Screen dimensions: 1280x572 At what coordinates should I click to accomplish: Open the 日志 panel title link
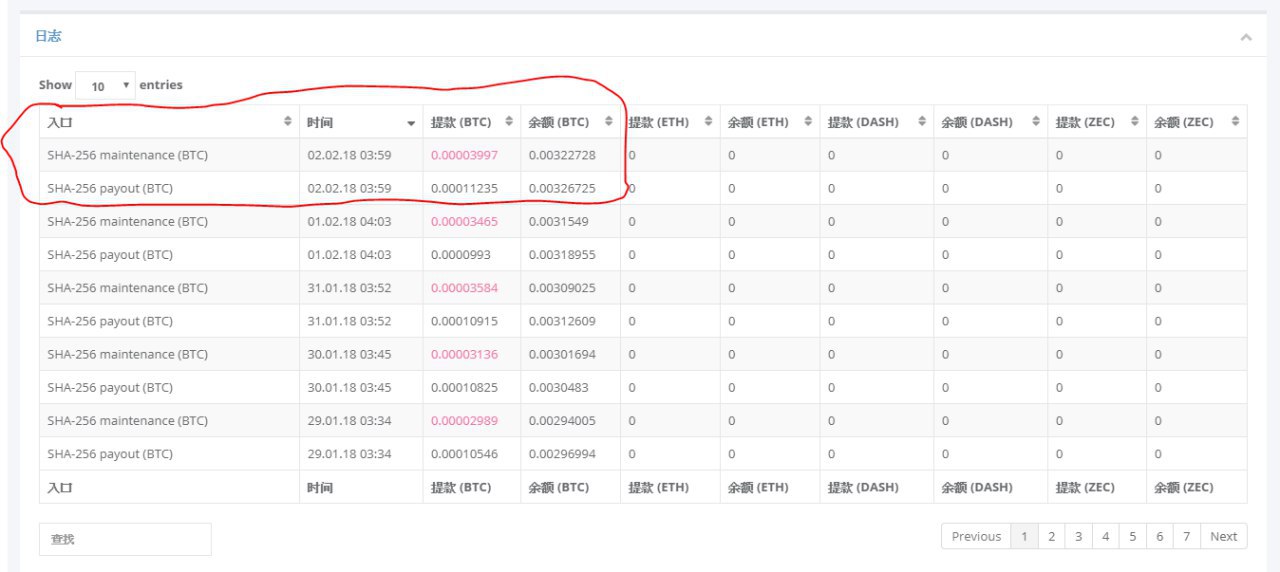tap(48, 36)
